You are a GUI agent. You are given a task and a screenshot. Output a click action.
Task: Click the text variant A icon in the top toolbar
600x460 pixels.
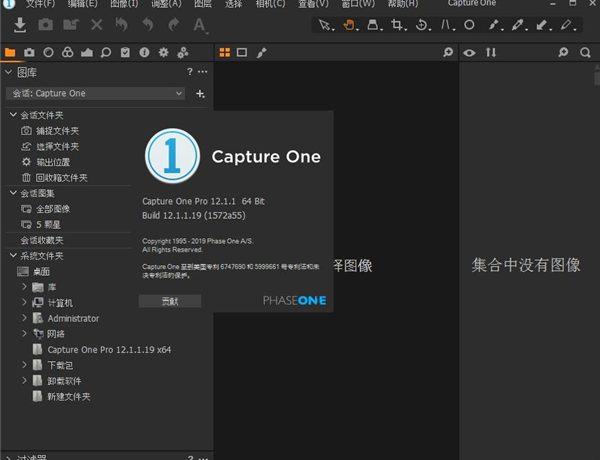tap(199, 26)
